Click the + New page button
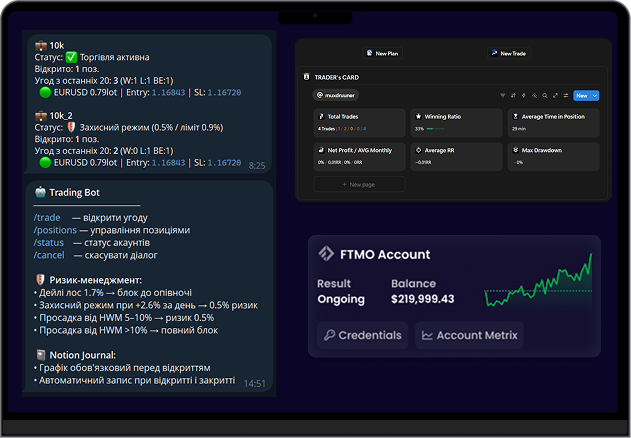The width and height of the screenshot is (631, 438). (x=359, y=184)
